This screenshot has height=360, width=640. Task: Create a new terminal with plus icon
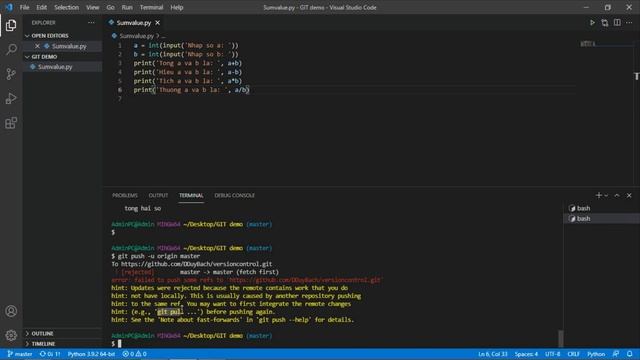(598, 196)
